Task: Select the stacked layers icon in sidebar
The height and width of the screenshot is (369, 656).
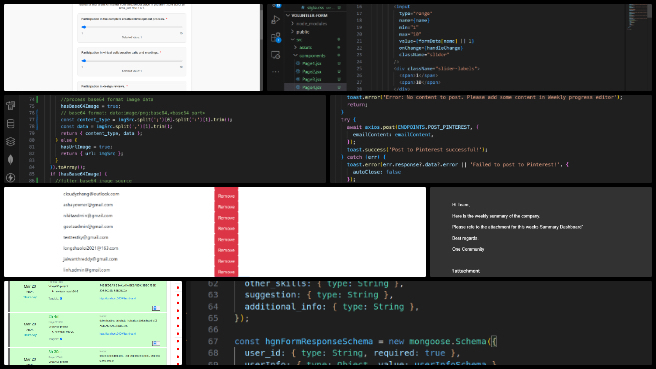Action: tap(11, 141)
